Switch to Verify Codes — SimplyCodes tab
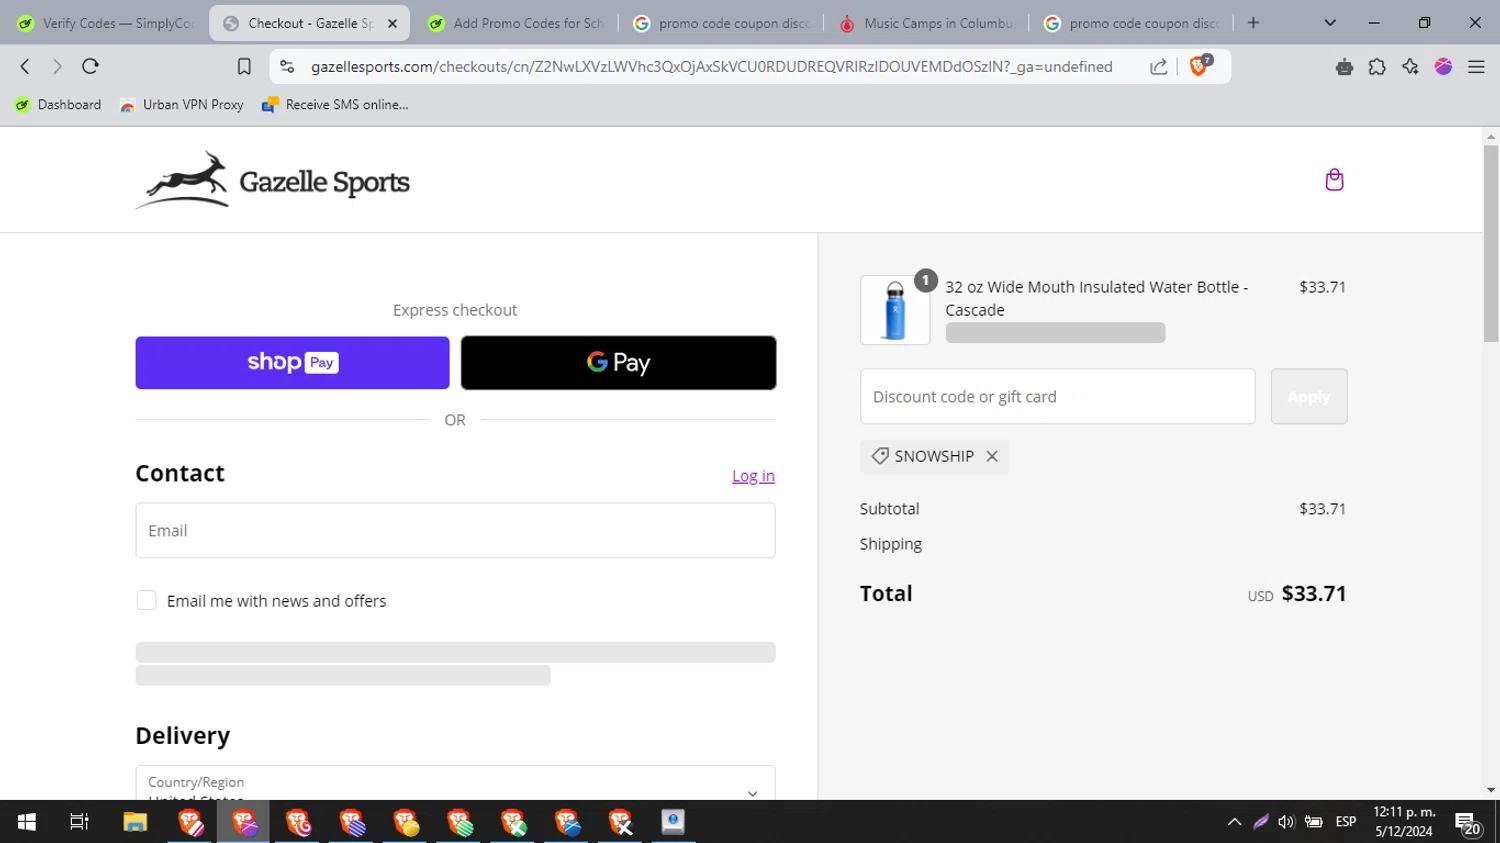The height and width of the screenshot is (843, 1500). click(x=104, y=23)
